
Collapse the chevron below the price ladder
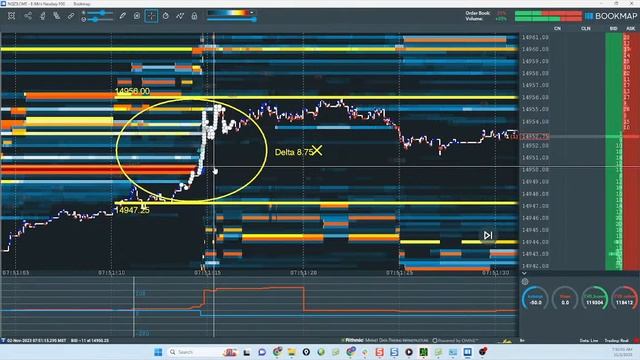coord(524,273)
